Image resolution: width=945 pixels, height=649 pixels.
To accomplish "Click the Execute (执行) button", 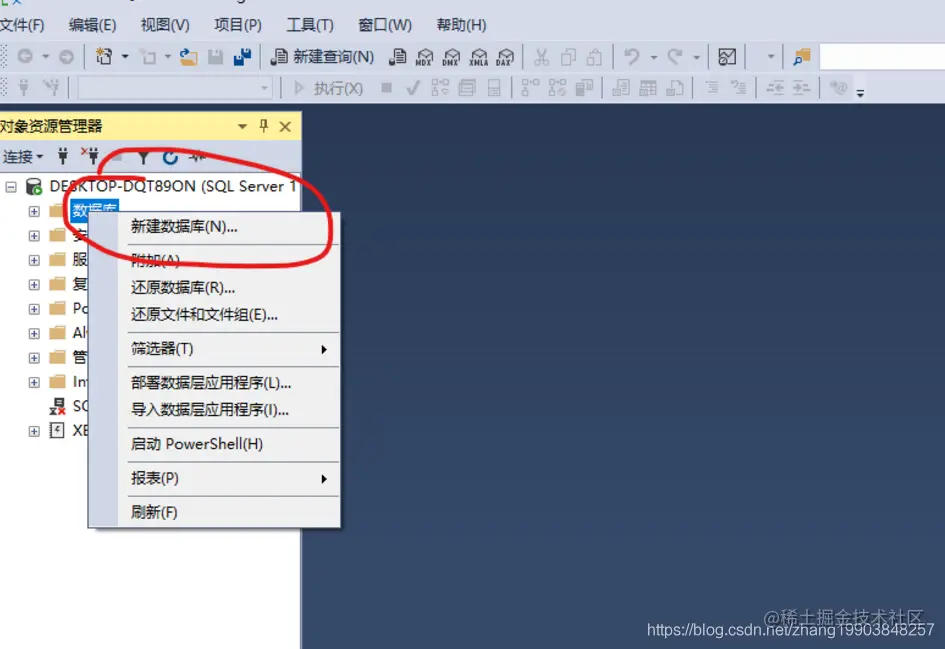I will point(328,89).
